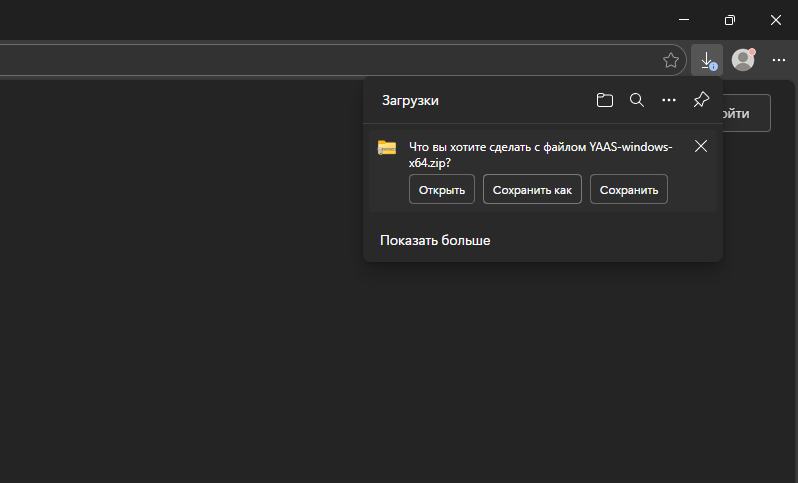Open the browser Settings and more menu
Image resolution: width=798 pixels, height=483 pixels.
779,60
